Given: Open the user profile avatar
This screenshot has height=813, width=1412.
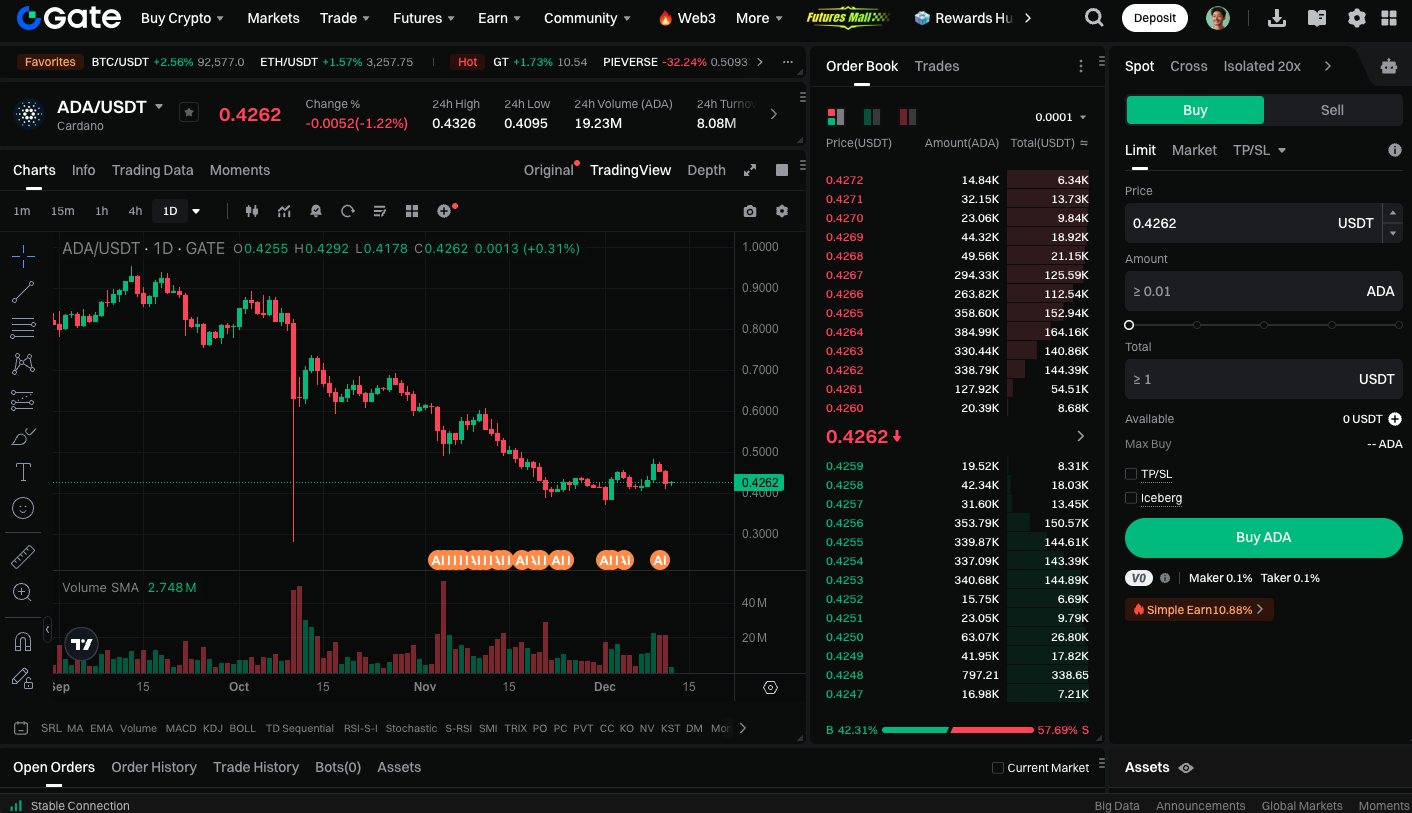Looking at the screenshot, I should (1218, 18).
